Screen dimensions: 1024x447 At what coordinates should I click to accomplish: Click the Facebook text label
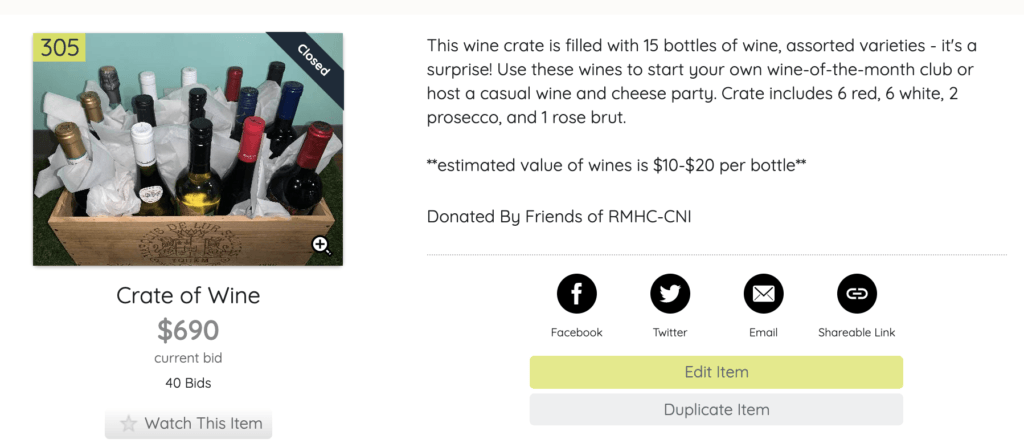click(x=577, y=333)
